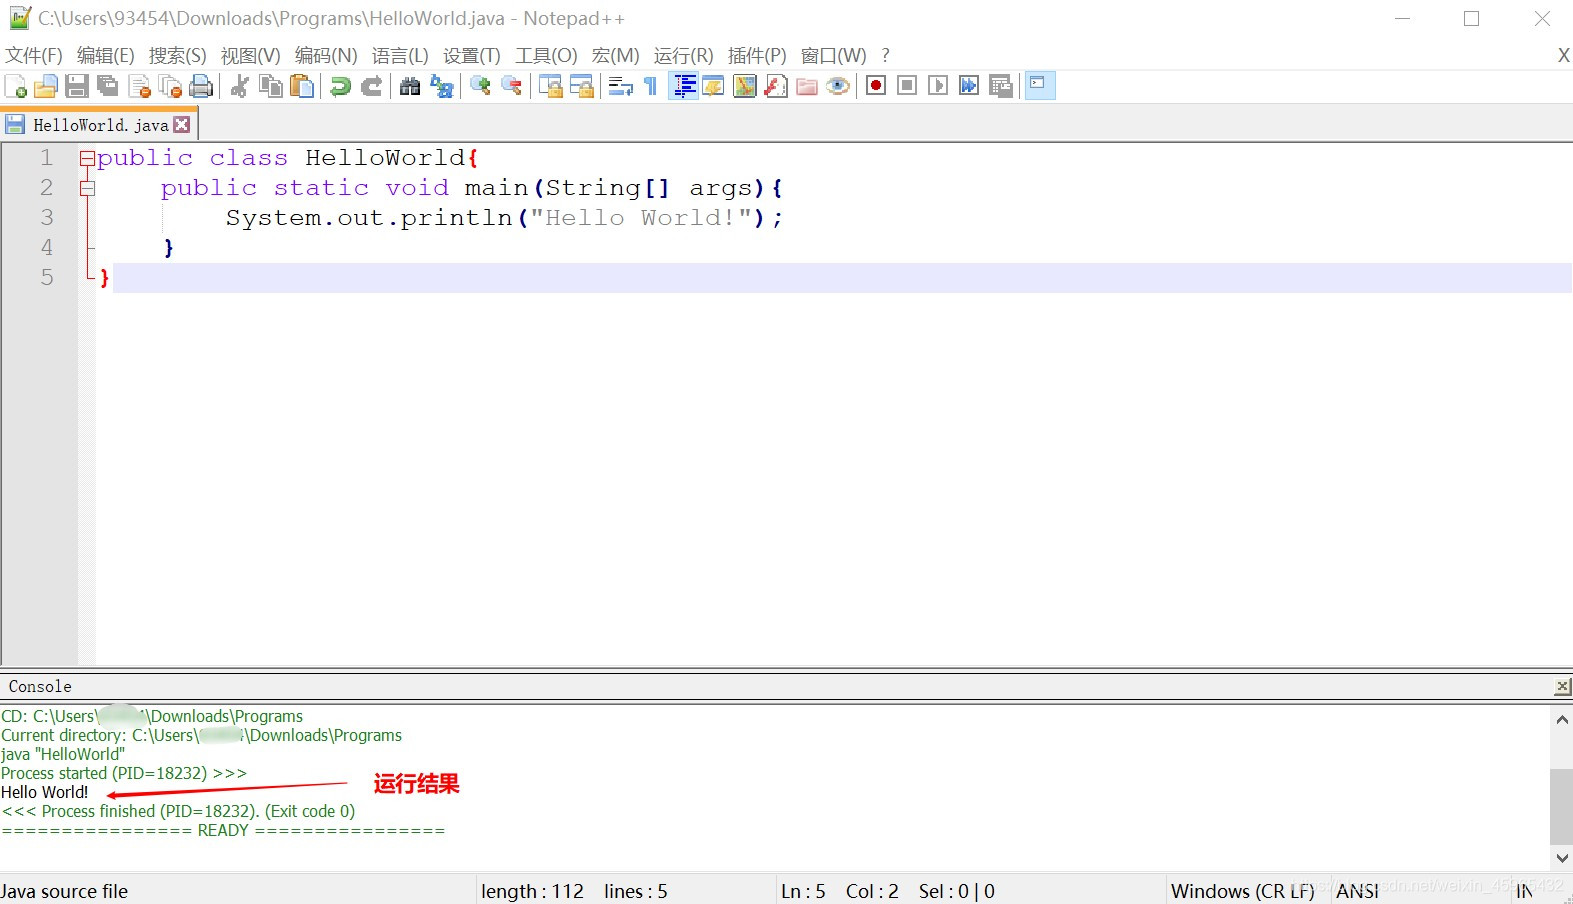Click the console scrollbar down arrow

click(x=1562, y=858)
